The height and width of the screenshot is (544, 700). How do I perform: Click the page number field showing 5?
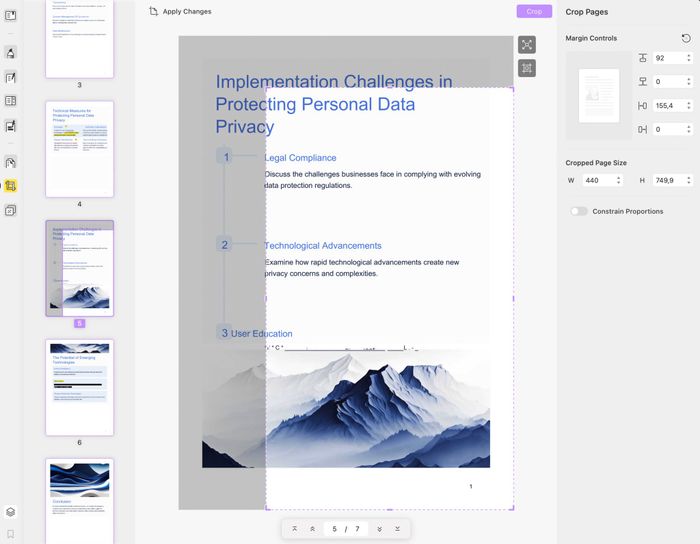coord(335,528)
